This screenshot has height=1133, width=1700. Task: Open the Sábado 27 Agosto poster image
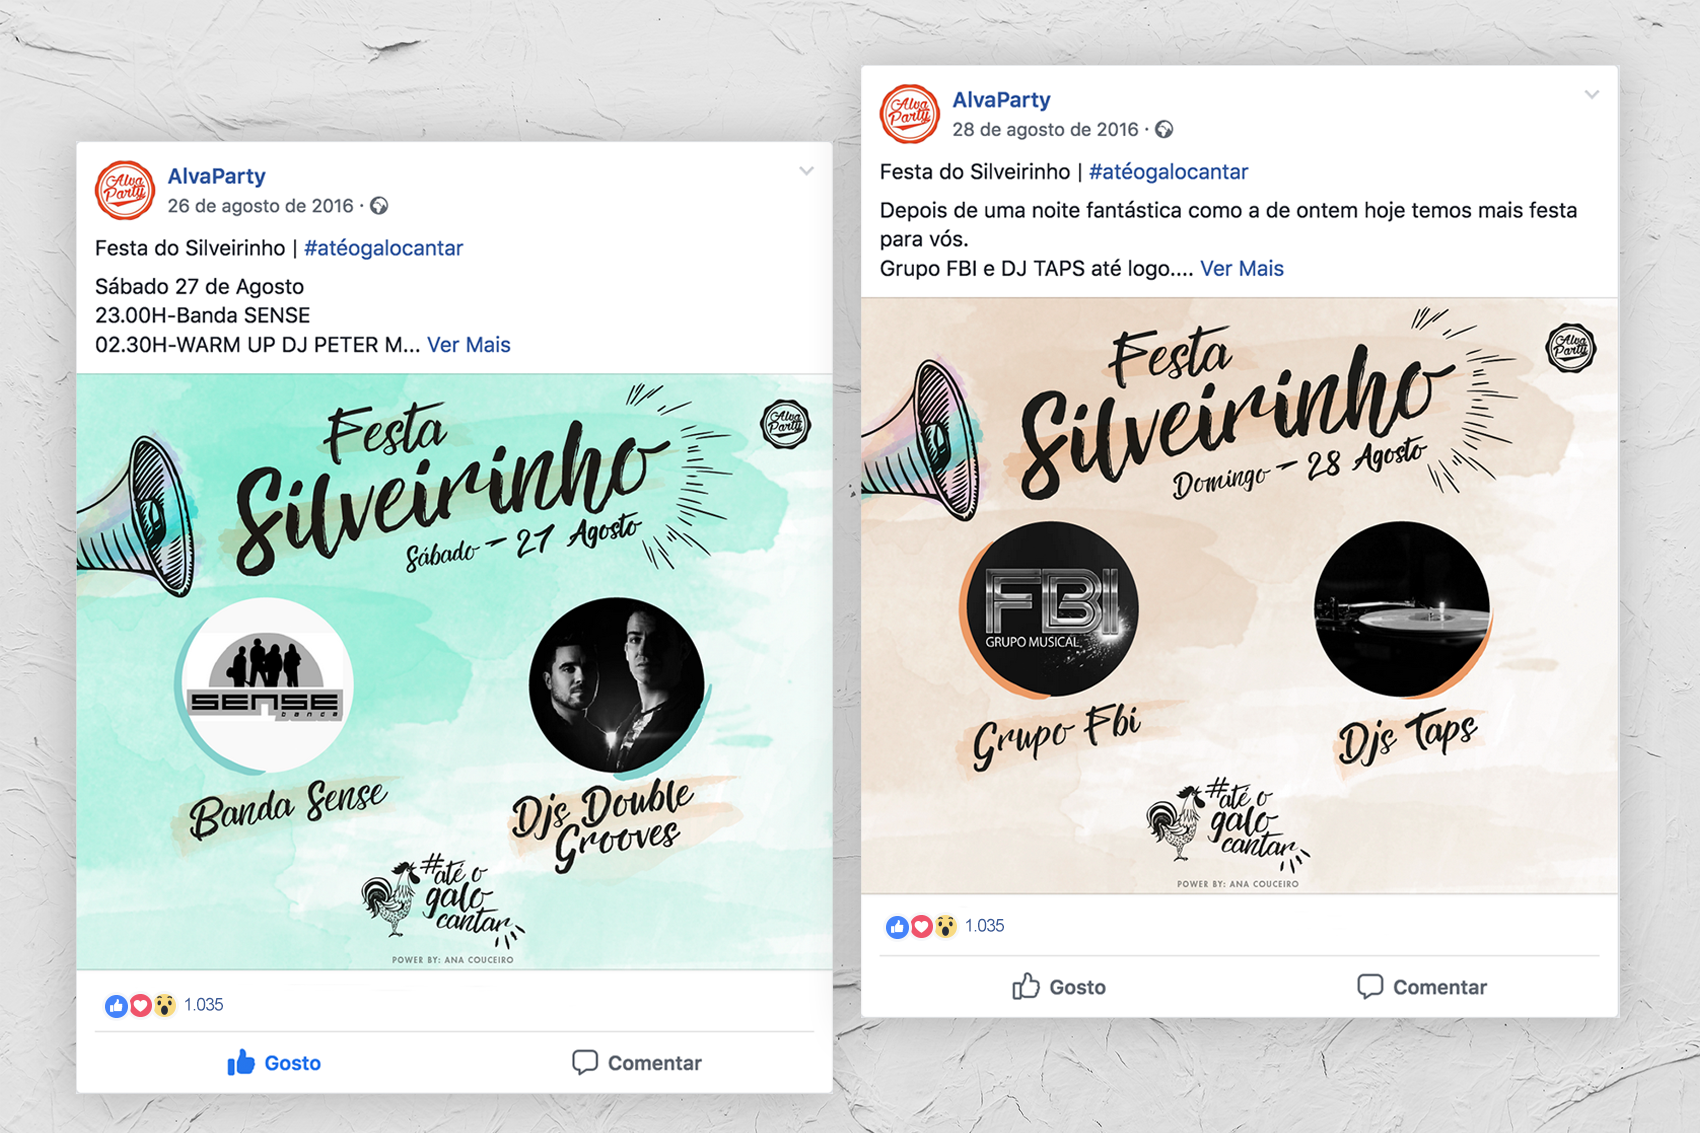[454, 671]
